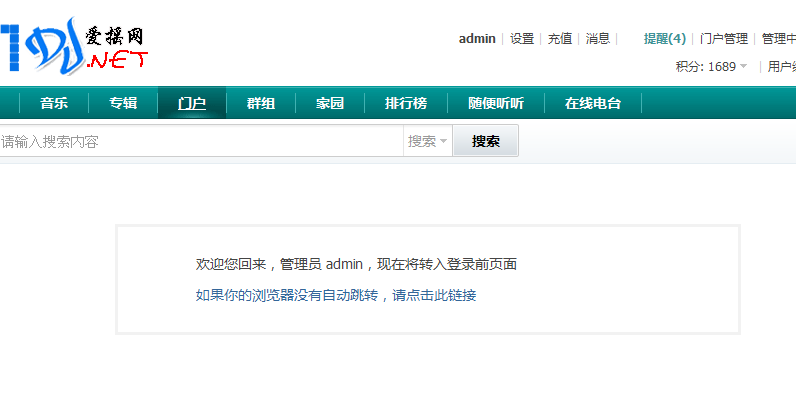
Task: Click the 欢迎您回来 welcome message text
Action: point(356,264)
